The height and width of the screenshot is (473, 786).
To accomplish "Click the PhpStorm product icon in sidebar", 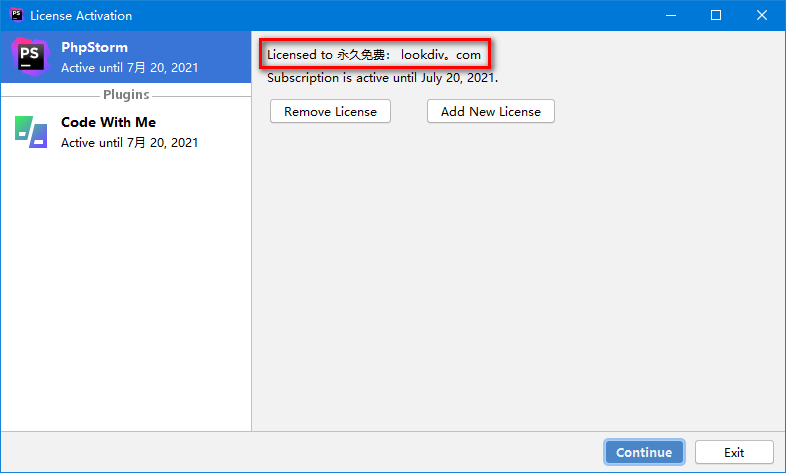I will (31, 57).
